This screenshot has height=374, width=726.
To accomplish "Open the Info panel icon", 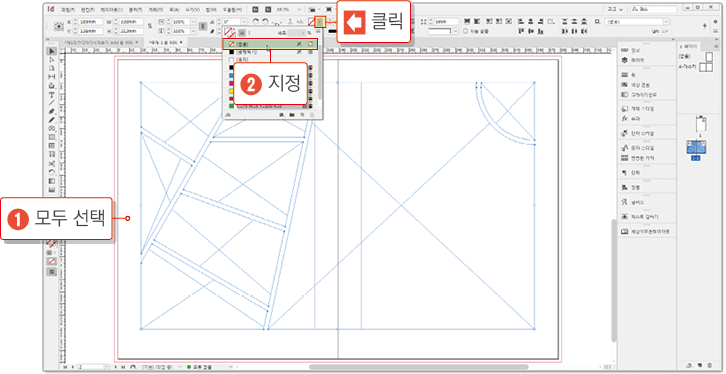I will pyautogui.click(x=624, y=50).
